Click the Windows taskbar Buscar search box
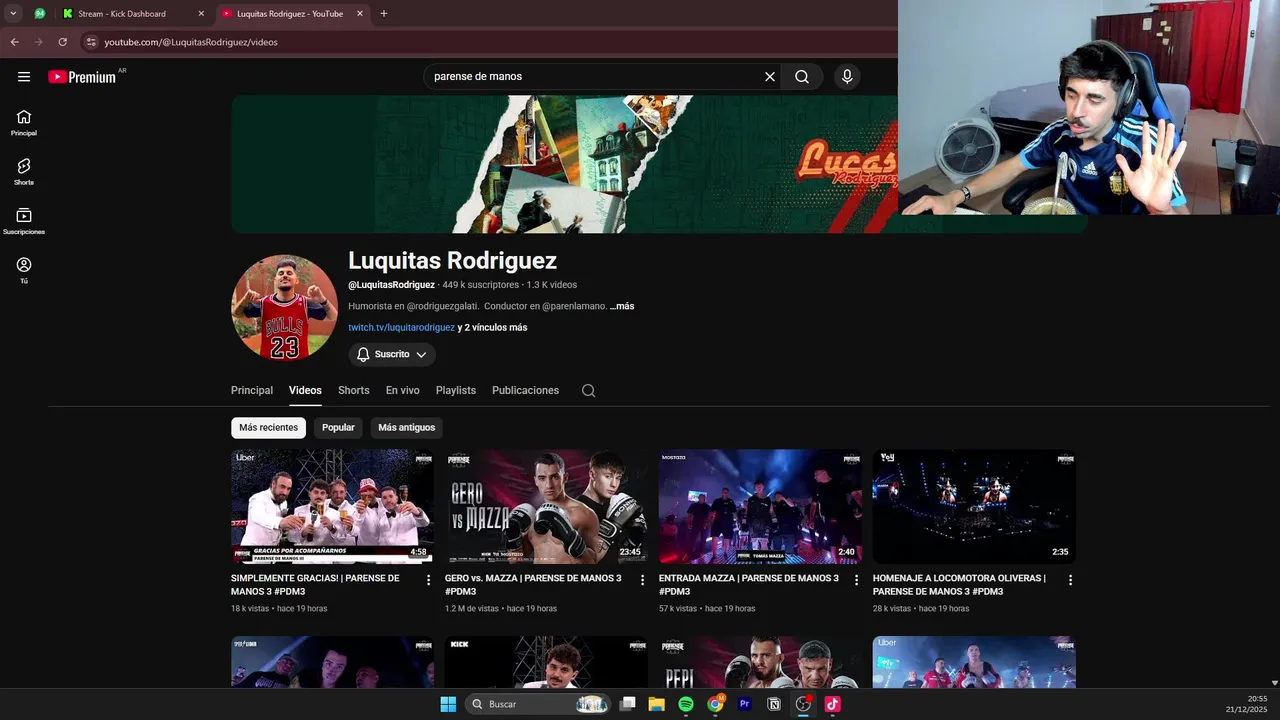This screenshot has width=1280, height=720. [538, 704]
